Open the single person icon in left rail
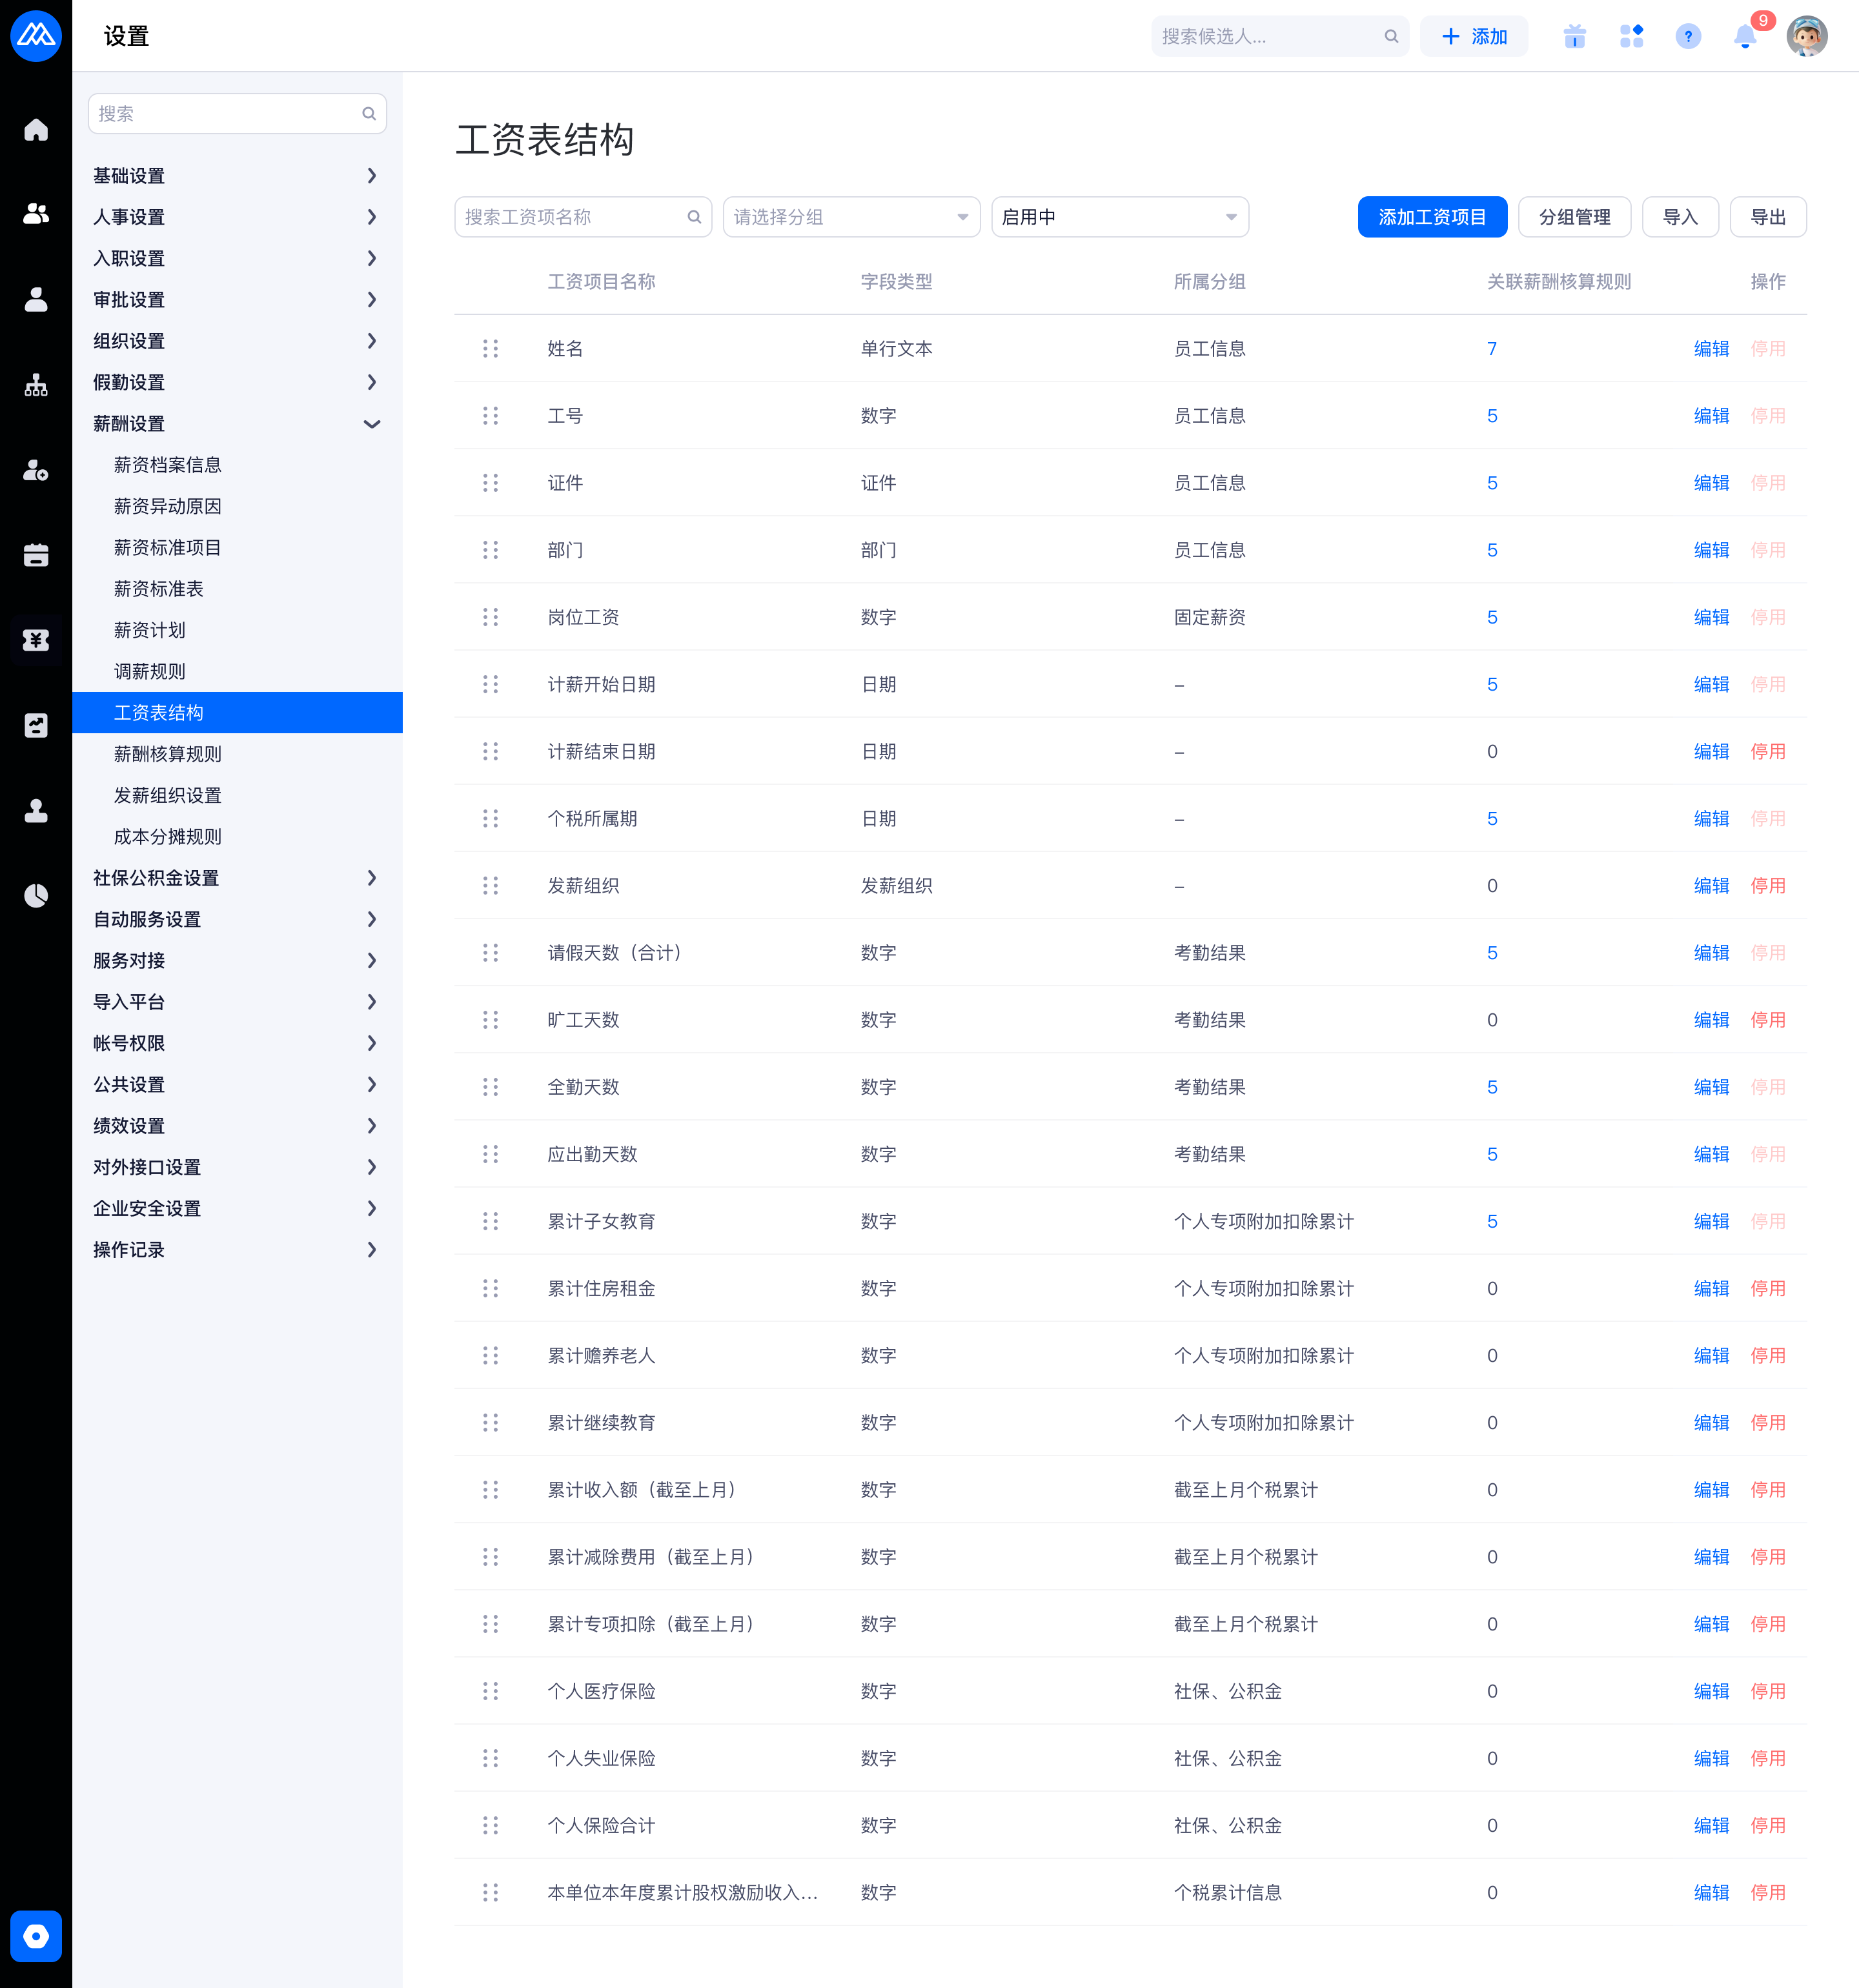1859x1988 pixels. click(x=36, y=299)
